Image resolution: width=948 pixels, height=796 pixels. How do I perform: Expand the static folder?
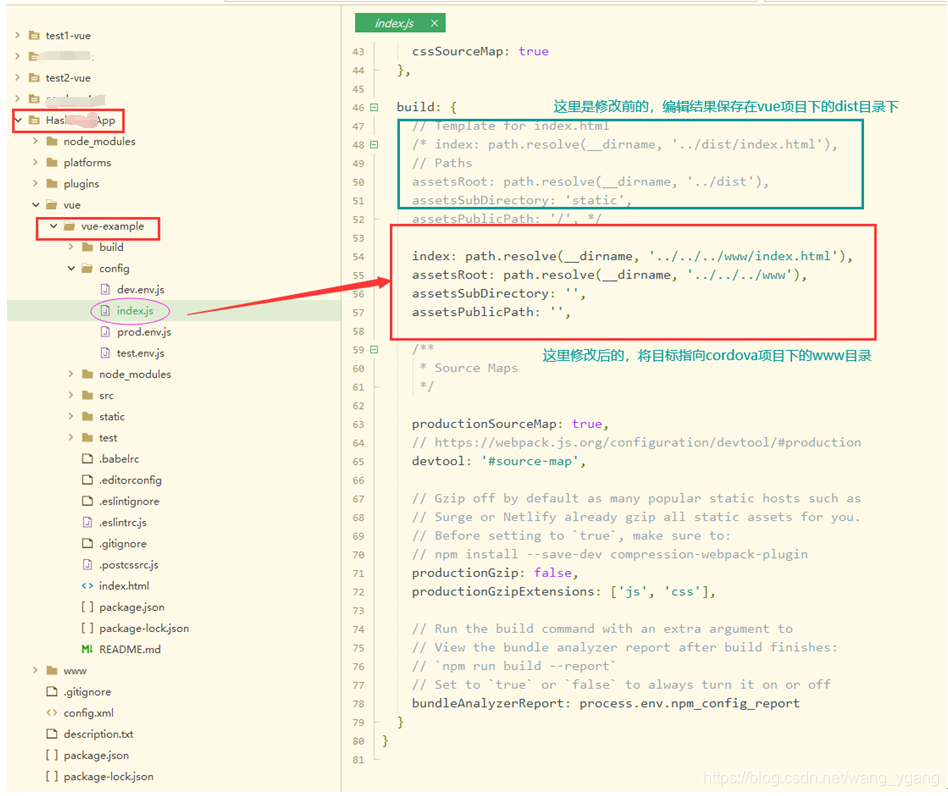(x=71, y=416)
